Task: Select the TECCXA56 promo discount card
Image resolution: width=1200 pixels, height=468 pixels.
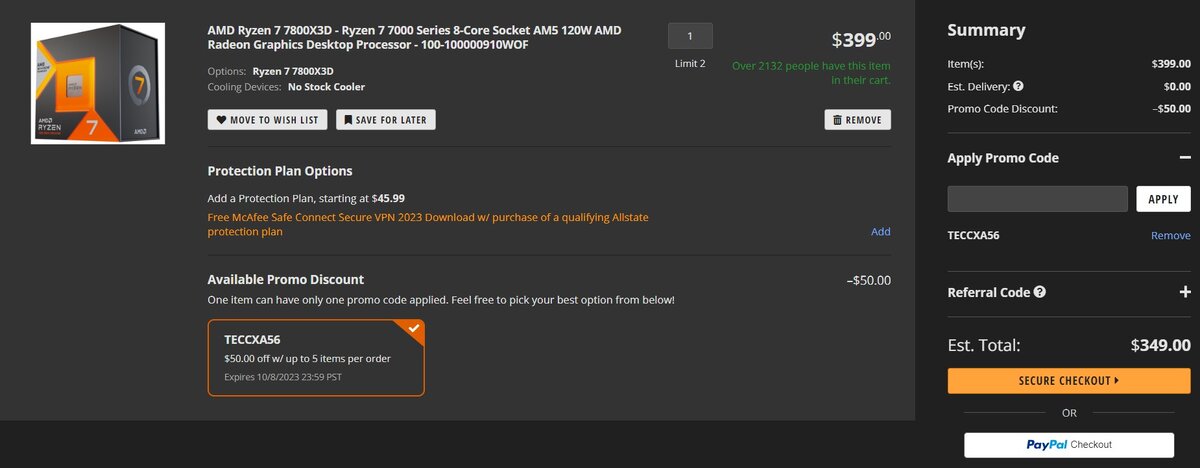Action: 316,358
